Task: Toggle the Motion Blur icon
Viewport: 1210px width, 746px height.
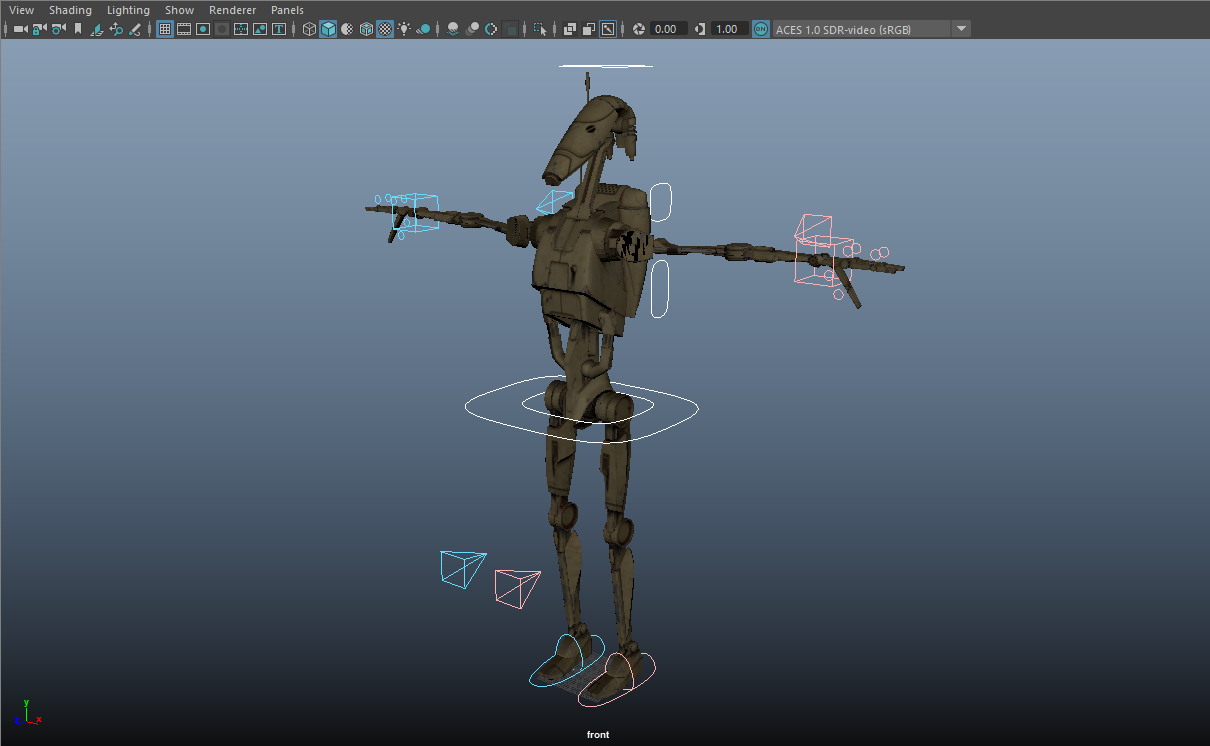Action: click(x=472, y=29)
